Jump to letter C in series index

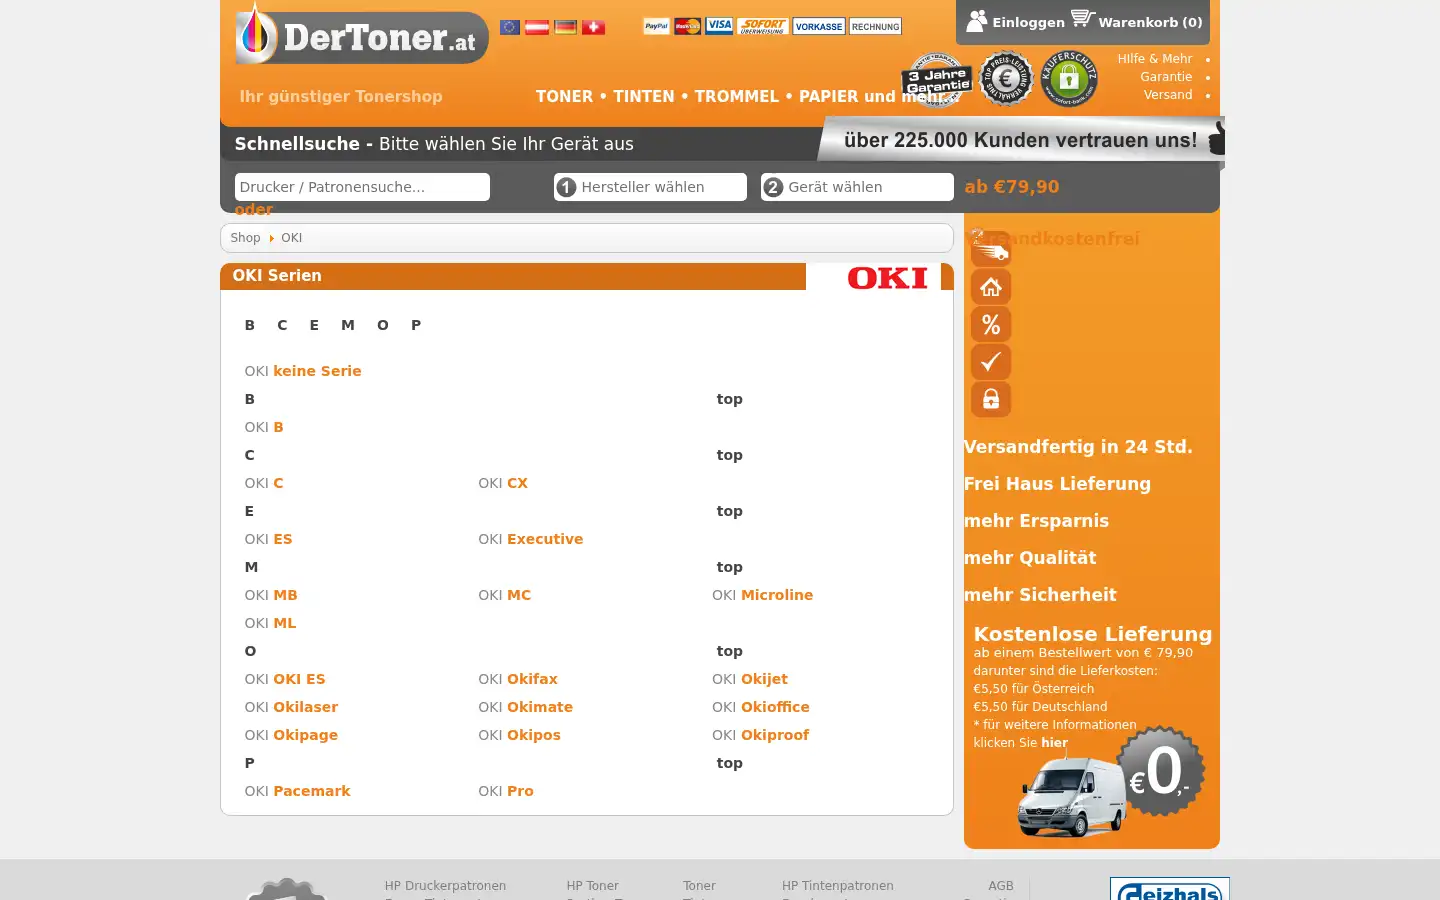[x=282, y=325]
